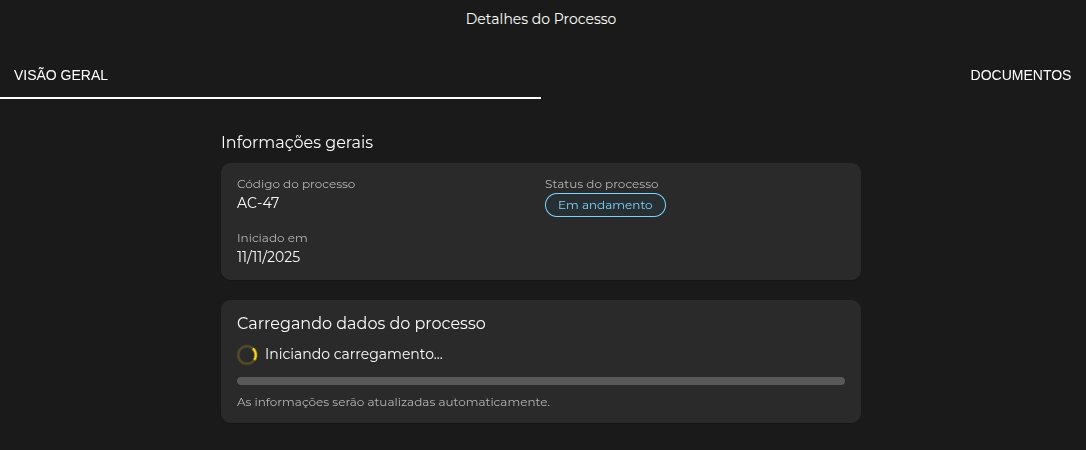Image resolution: width=1086 pixels, height=450 pixels.
Task: Click the yellow loading spinner icon
Action: pyautogui.click(x=247, y=355)
